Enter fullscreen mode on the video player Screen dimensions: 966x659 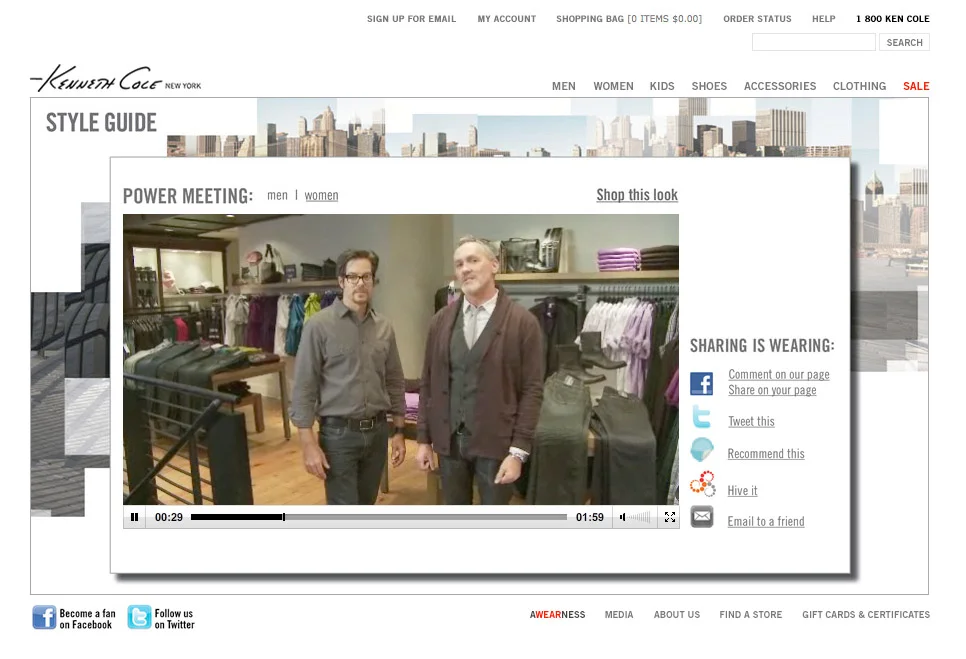pos(670,517)
